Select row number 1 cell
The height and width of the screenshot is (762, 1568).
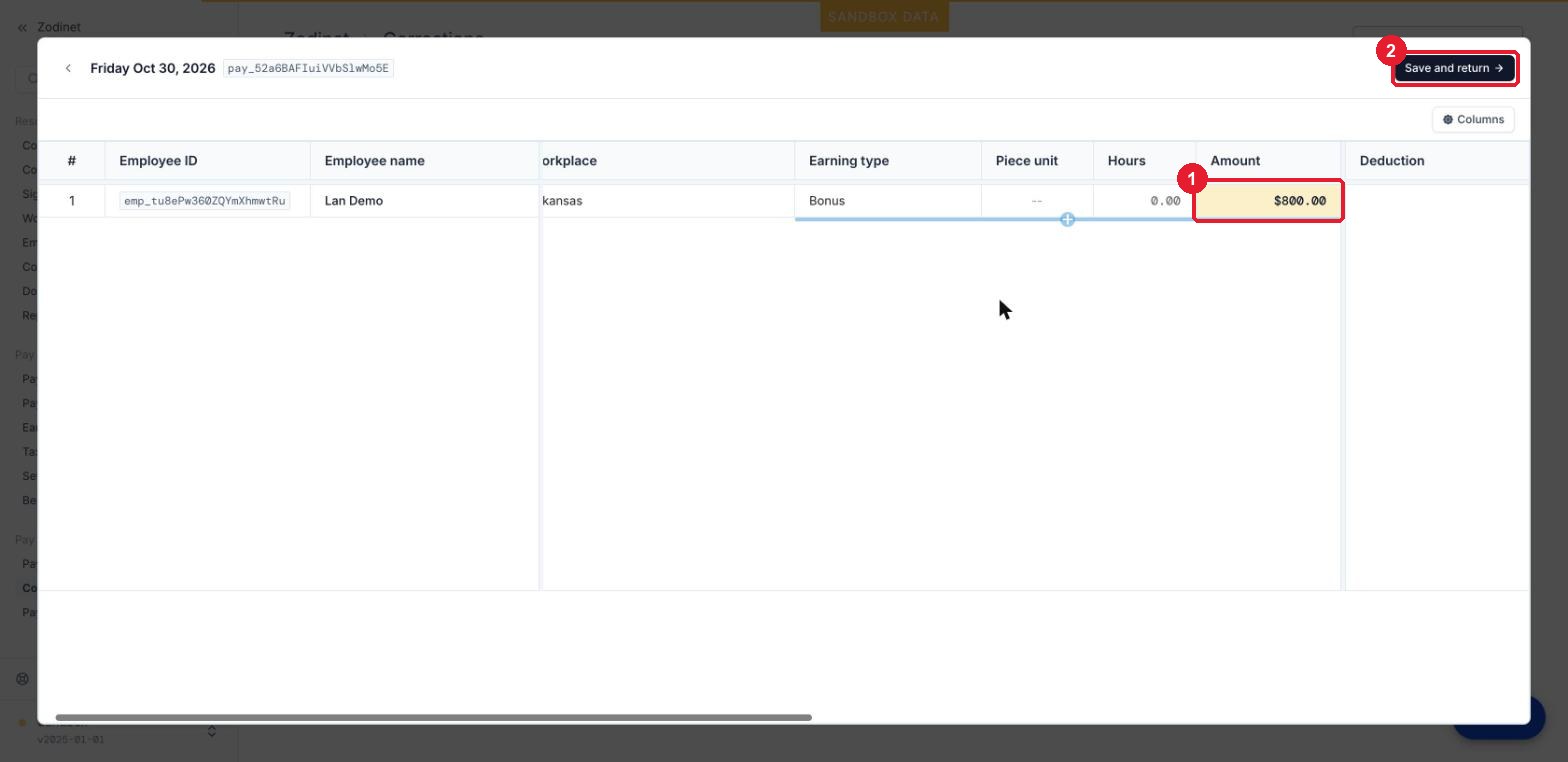click(x=72, y=201)
